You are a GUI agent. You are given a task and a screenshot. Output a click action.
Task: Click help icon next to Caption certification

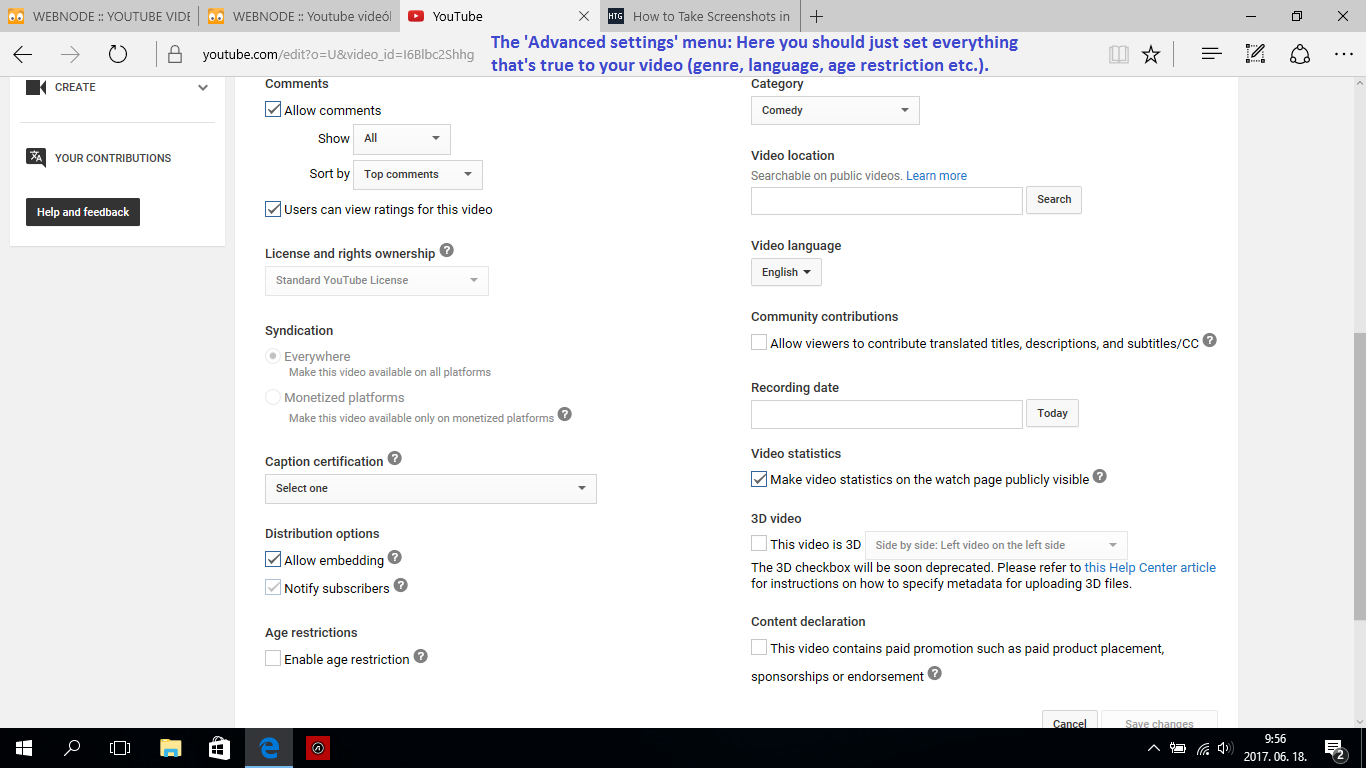[x=394, y=459]
